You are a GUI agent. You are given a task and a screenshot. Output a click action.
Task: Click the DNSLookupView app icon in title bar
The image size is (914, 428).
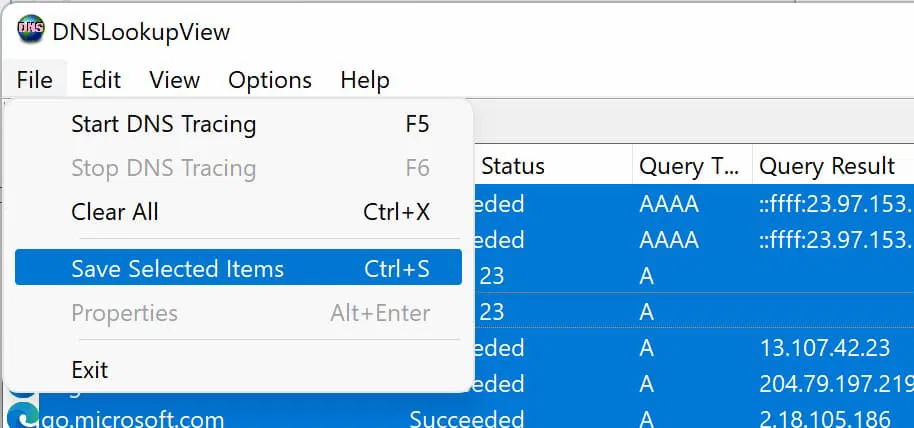click(31, 31)
